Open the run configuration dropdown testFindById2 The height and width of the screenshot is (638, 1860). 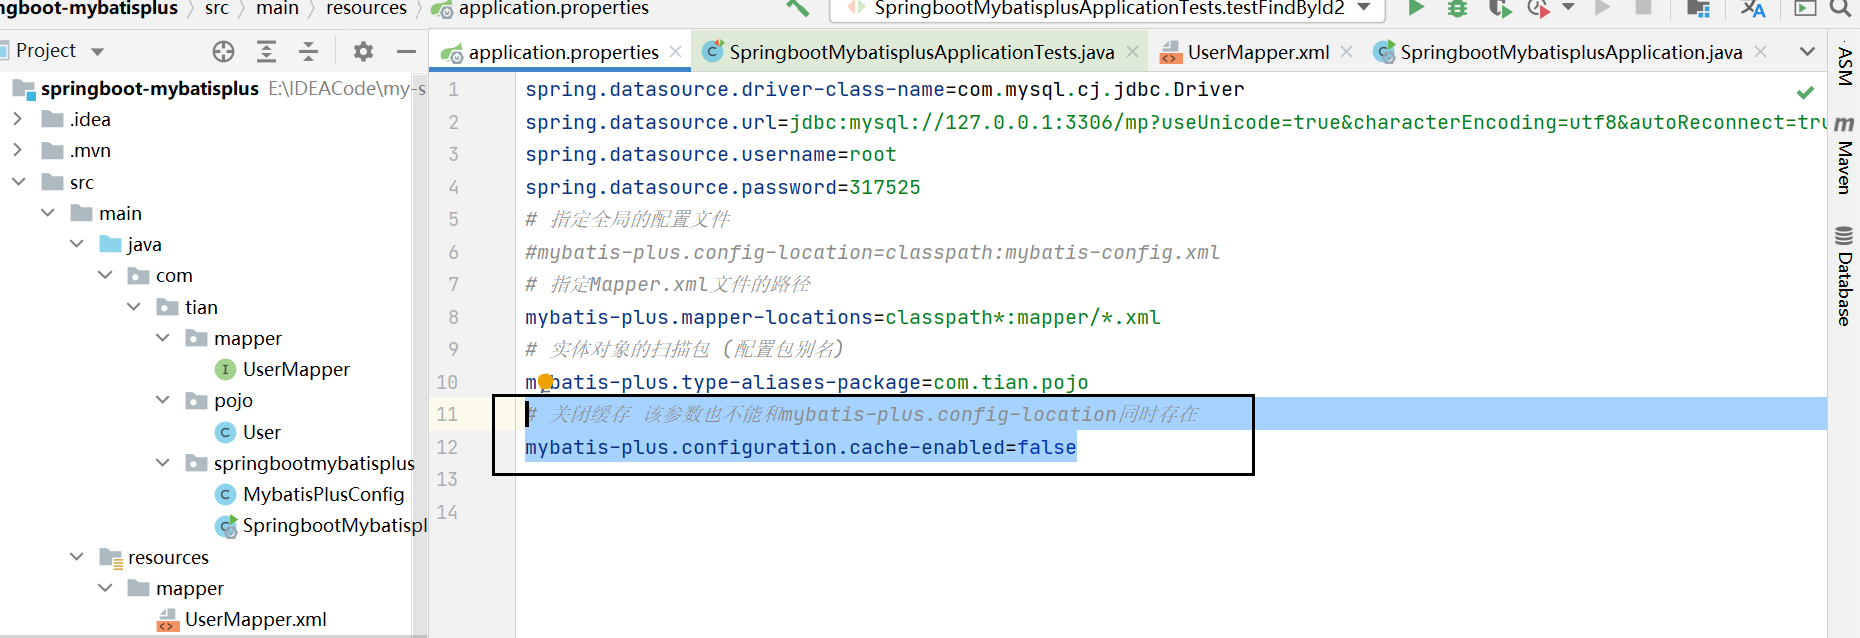tap(1107, 8)
